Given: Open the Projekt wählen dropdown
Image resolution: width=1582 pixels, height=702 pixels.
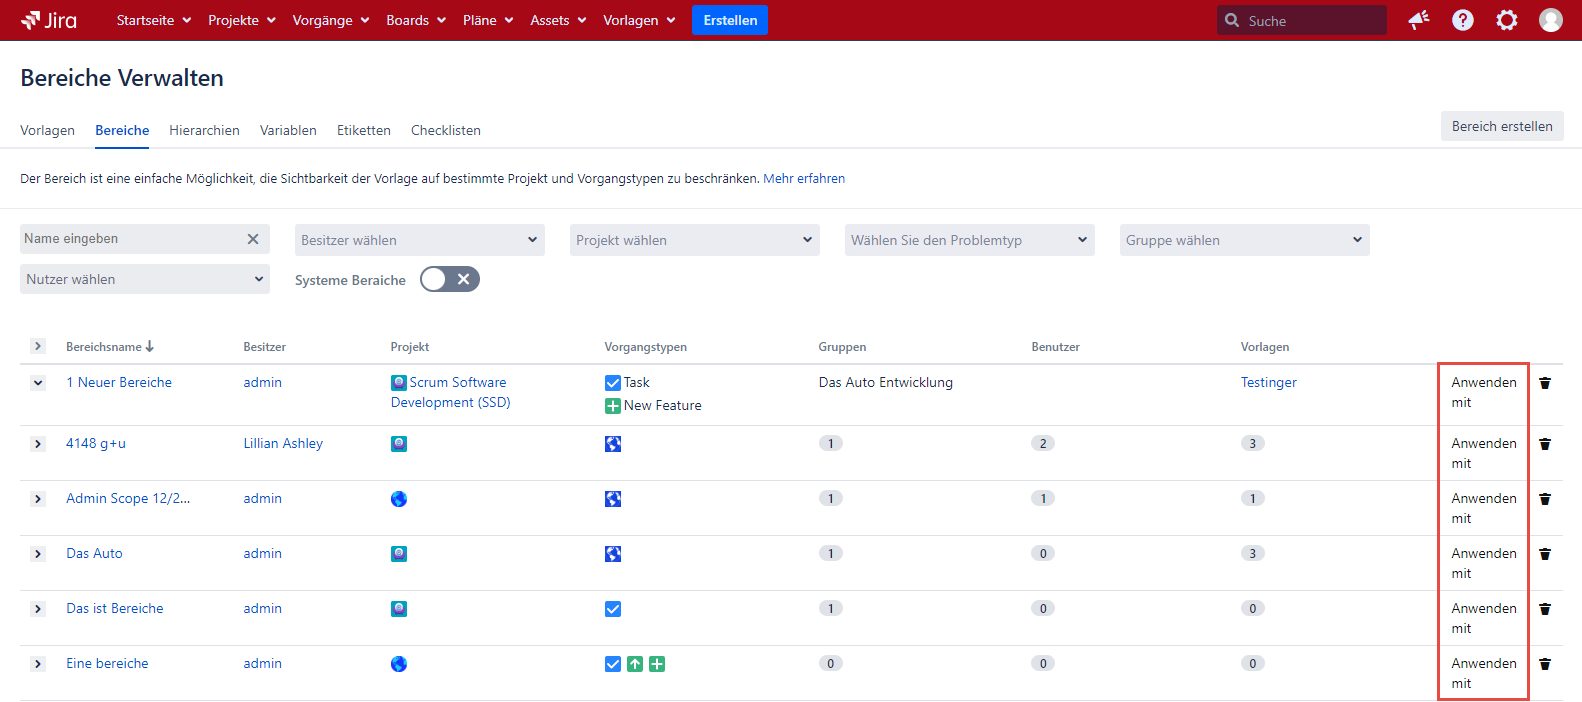Looking at the screenshot, I should (x=694, y=240).
